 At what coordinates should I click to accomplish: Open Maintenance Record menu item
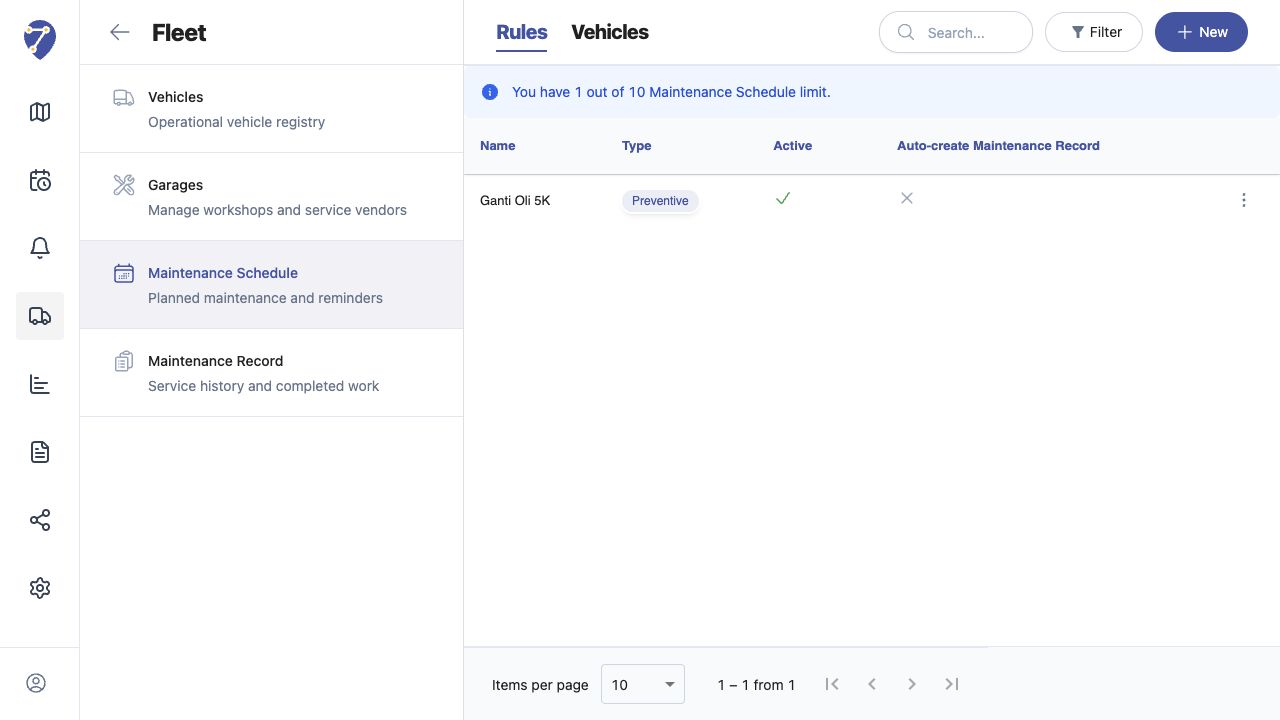coord(271,373)
